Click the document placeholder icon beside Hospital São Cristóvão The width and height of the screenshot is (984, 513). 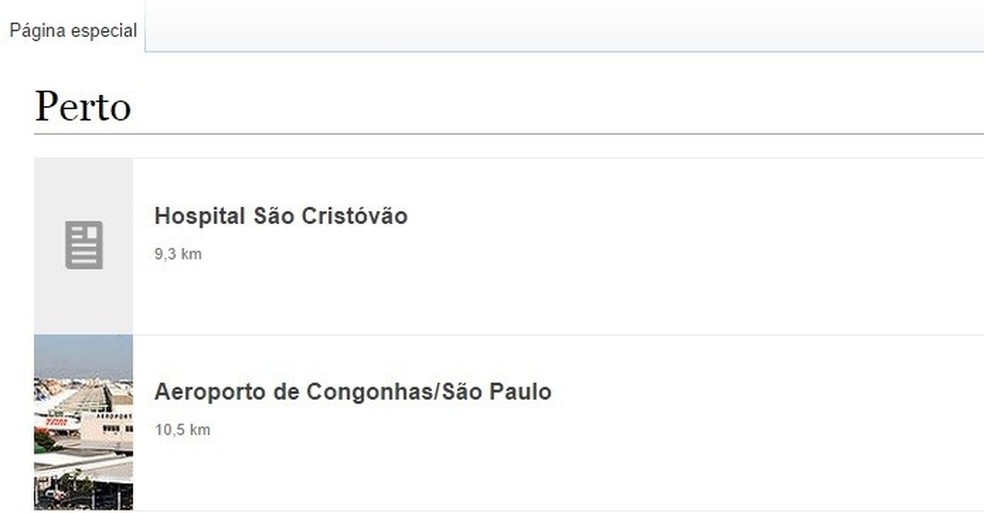coord(84,245)
